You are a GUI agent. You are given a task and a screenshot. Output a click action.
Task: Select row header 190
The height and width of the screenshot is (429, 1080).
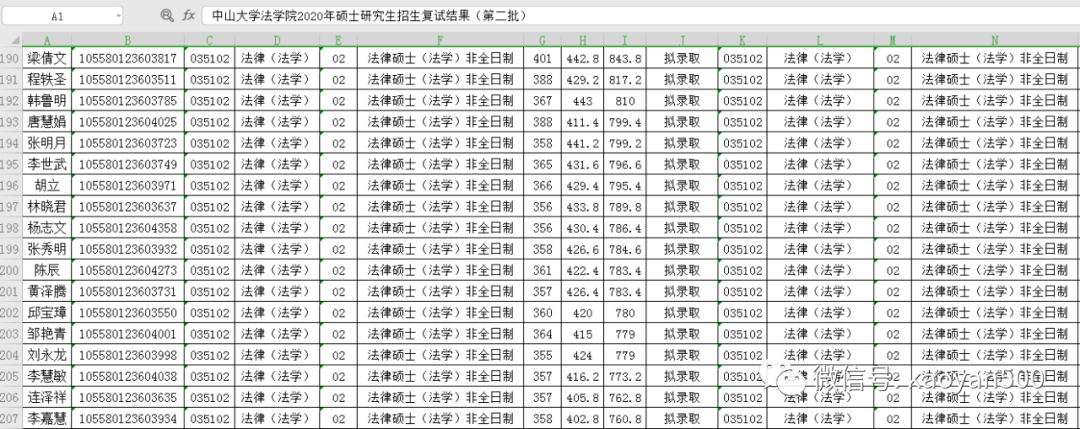pos(11,59)
